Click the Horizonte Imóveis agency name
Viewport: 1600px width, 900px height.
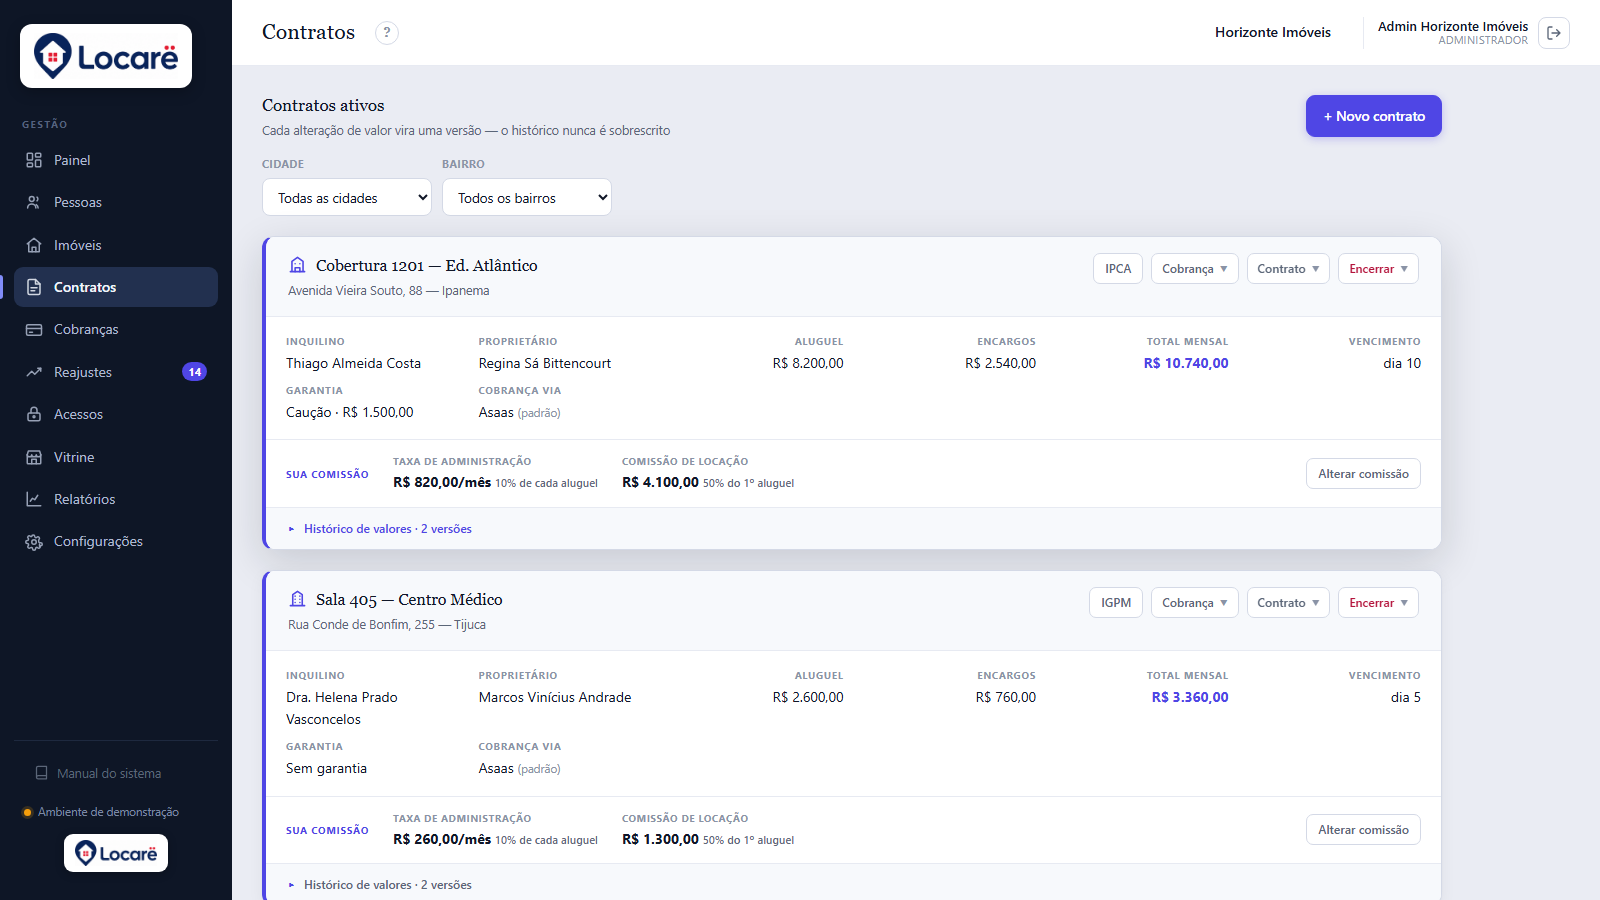point(1273,32)
